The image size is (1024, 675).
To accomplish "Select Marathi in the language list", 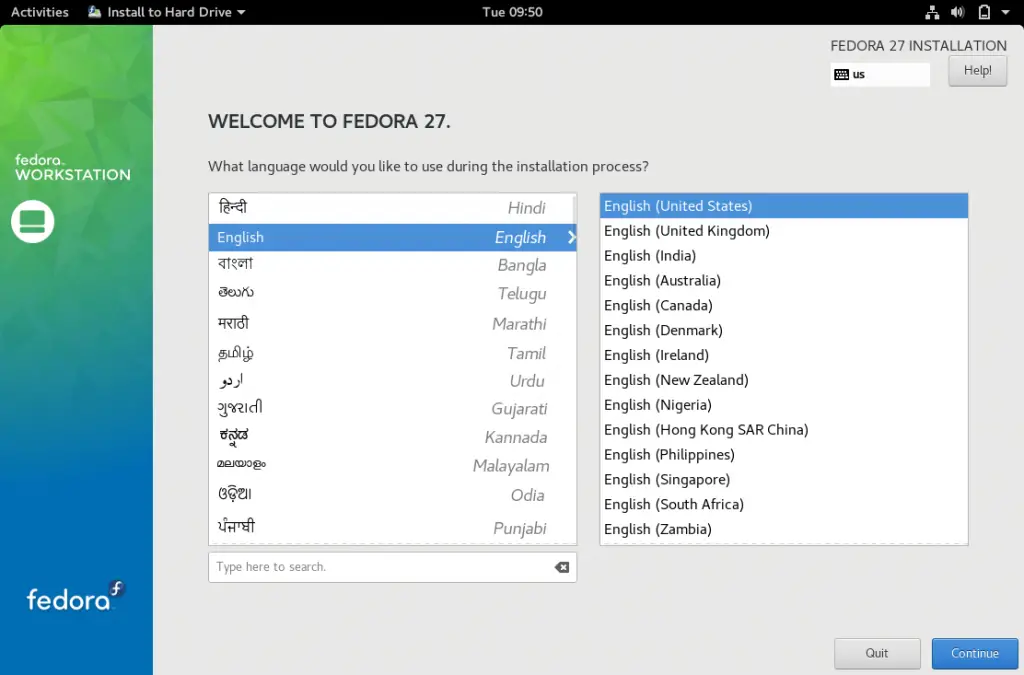I will point(392,323).
